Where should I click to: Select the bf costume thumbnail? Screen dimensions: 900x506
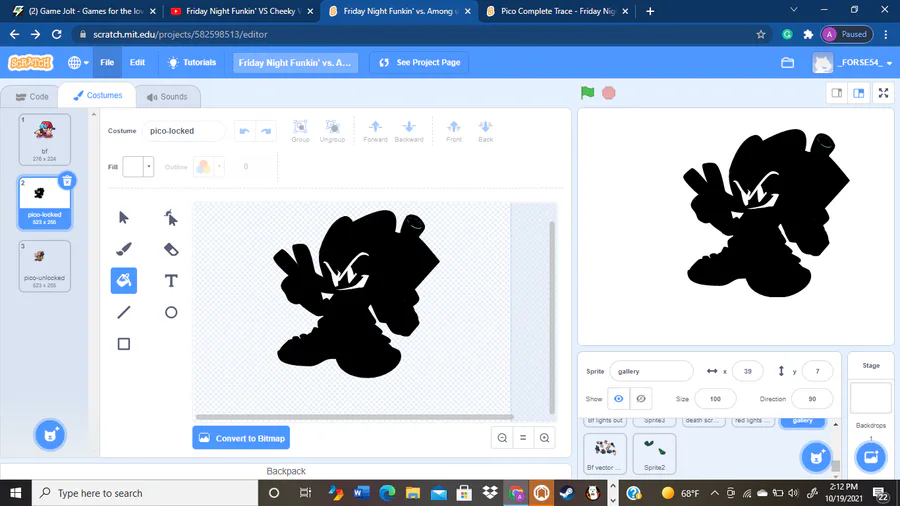(x=45, y=139)
